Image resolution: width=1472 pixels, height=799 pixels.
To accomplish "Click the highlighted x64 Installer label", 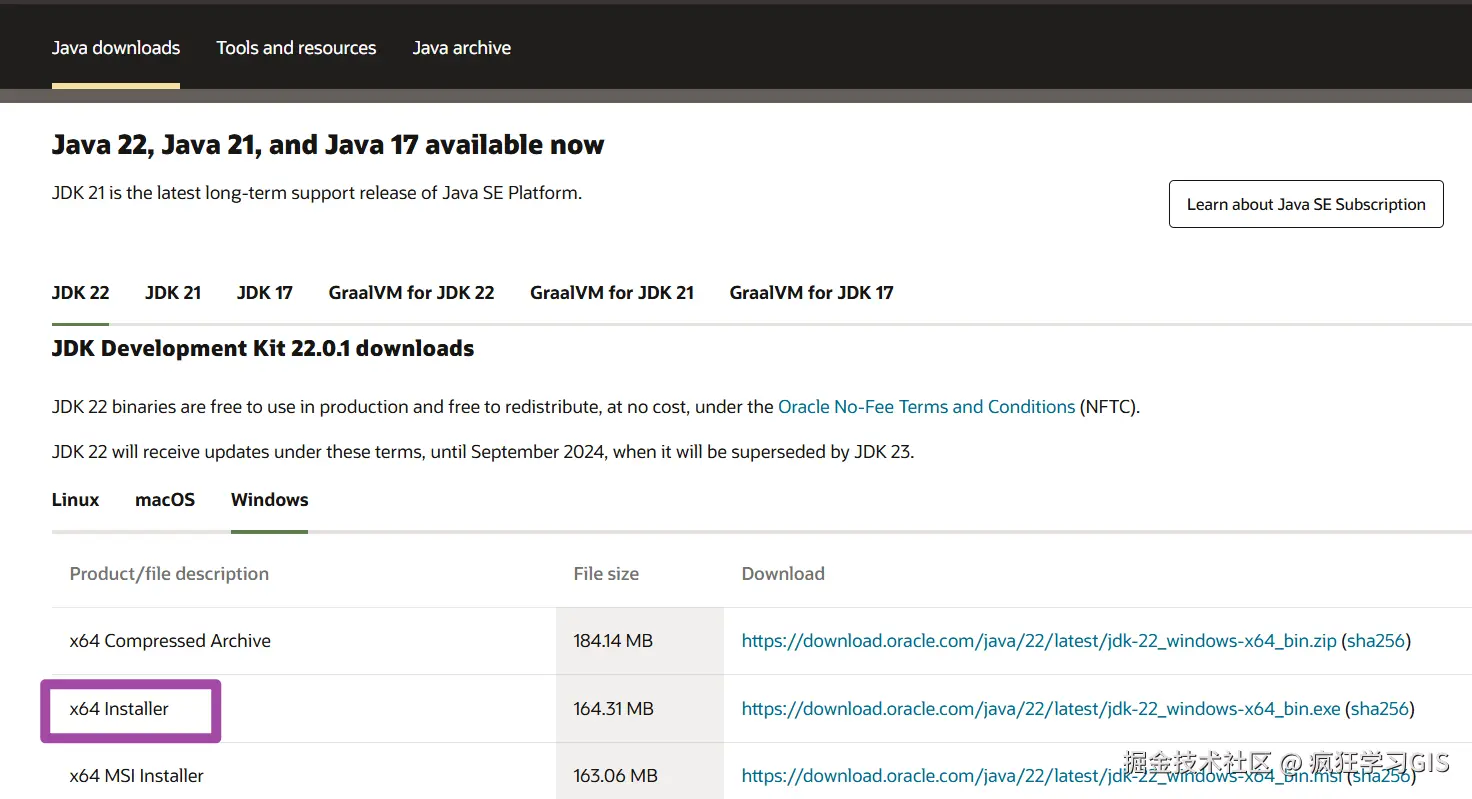I will coord(119,709).
